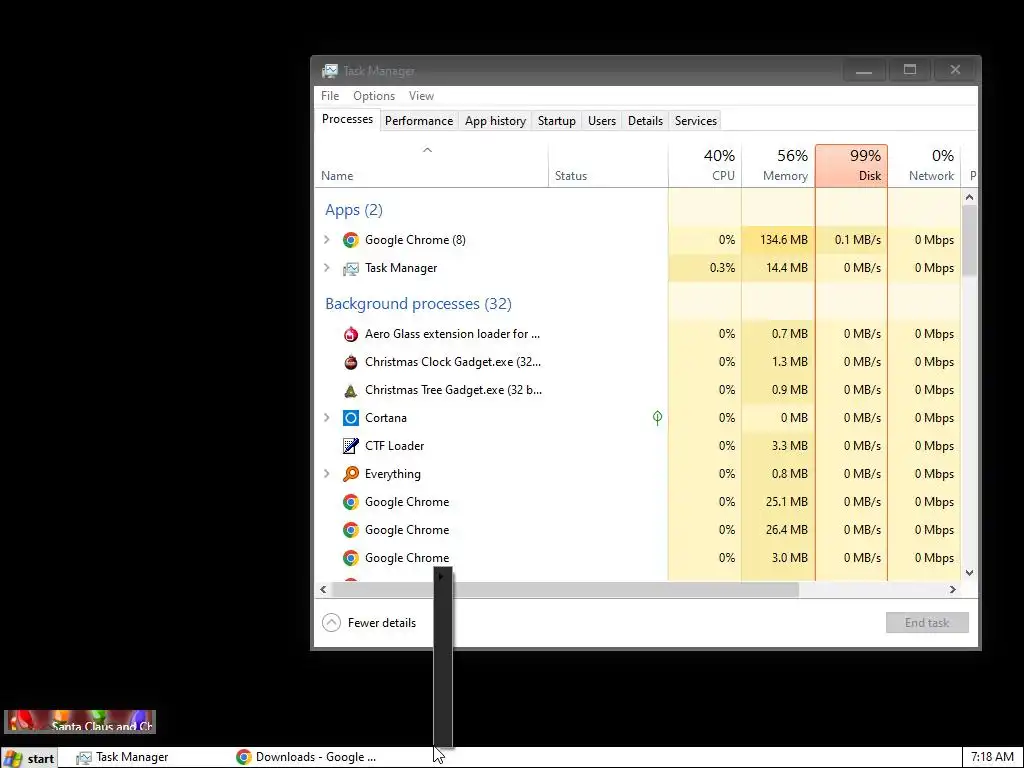Collapse view with Fewer details
The image size is (1024, 768).
click(369, 623)
